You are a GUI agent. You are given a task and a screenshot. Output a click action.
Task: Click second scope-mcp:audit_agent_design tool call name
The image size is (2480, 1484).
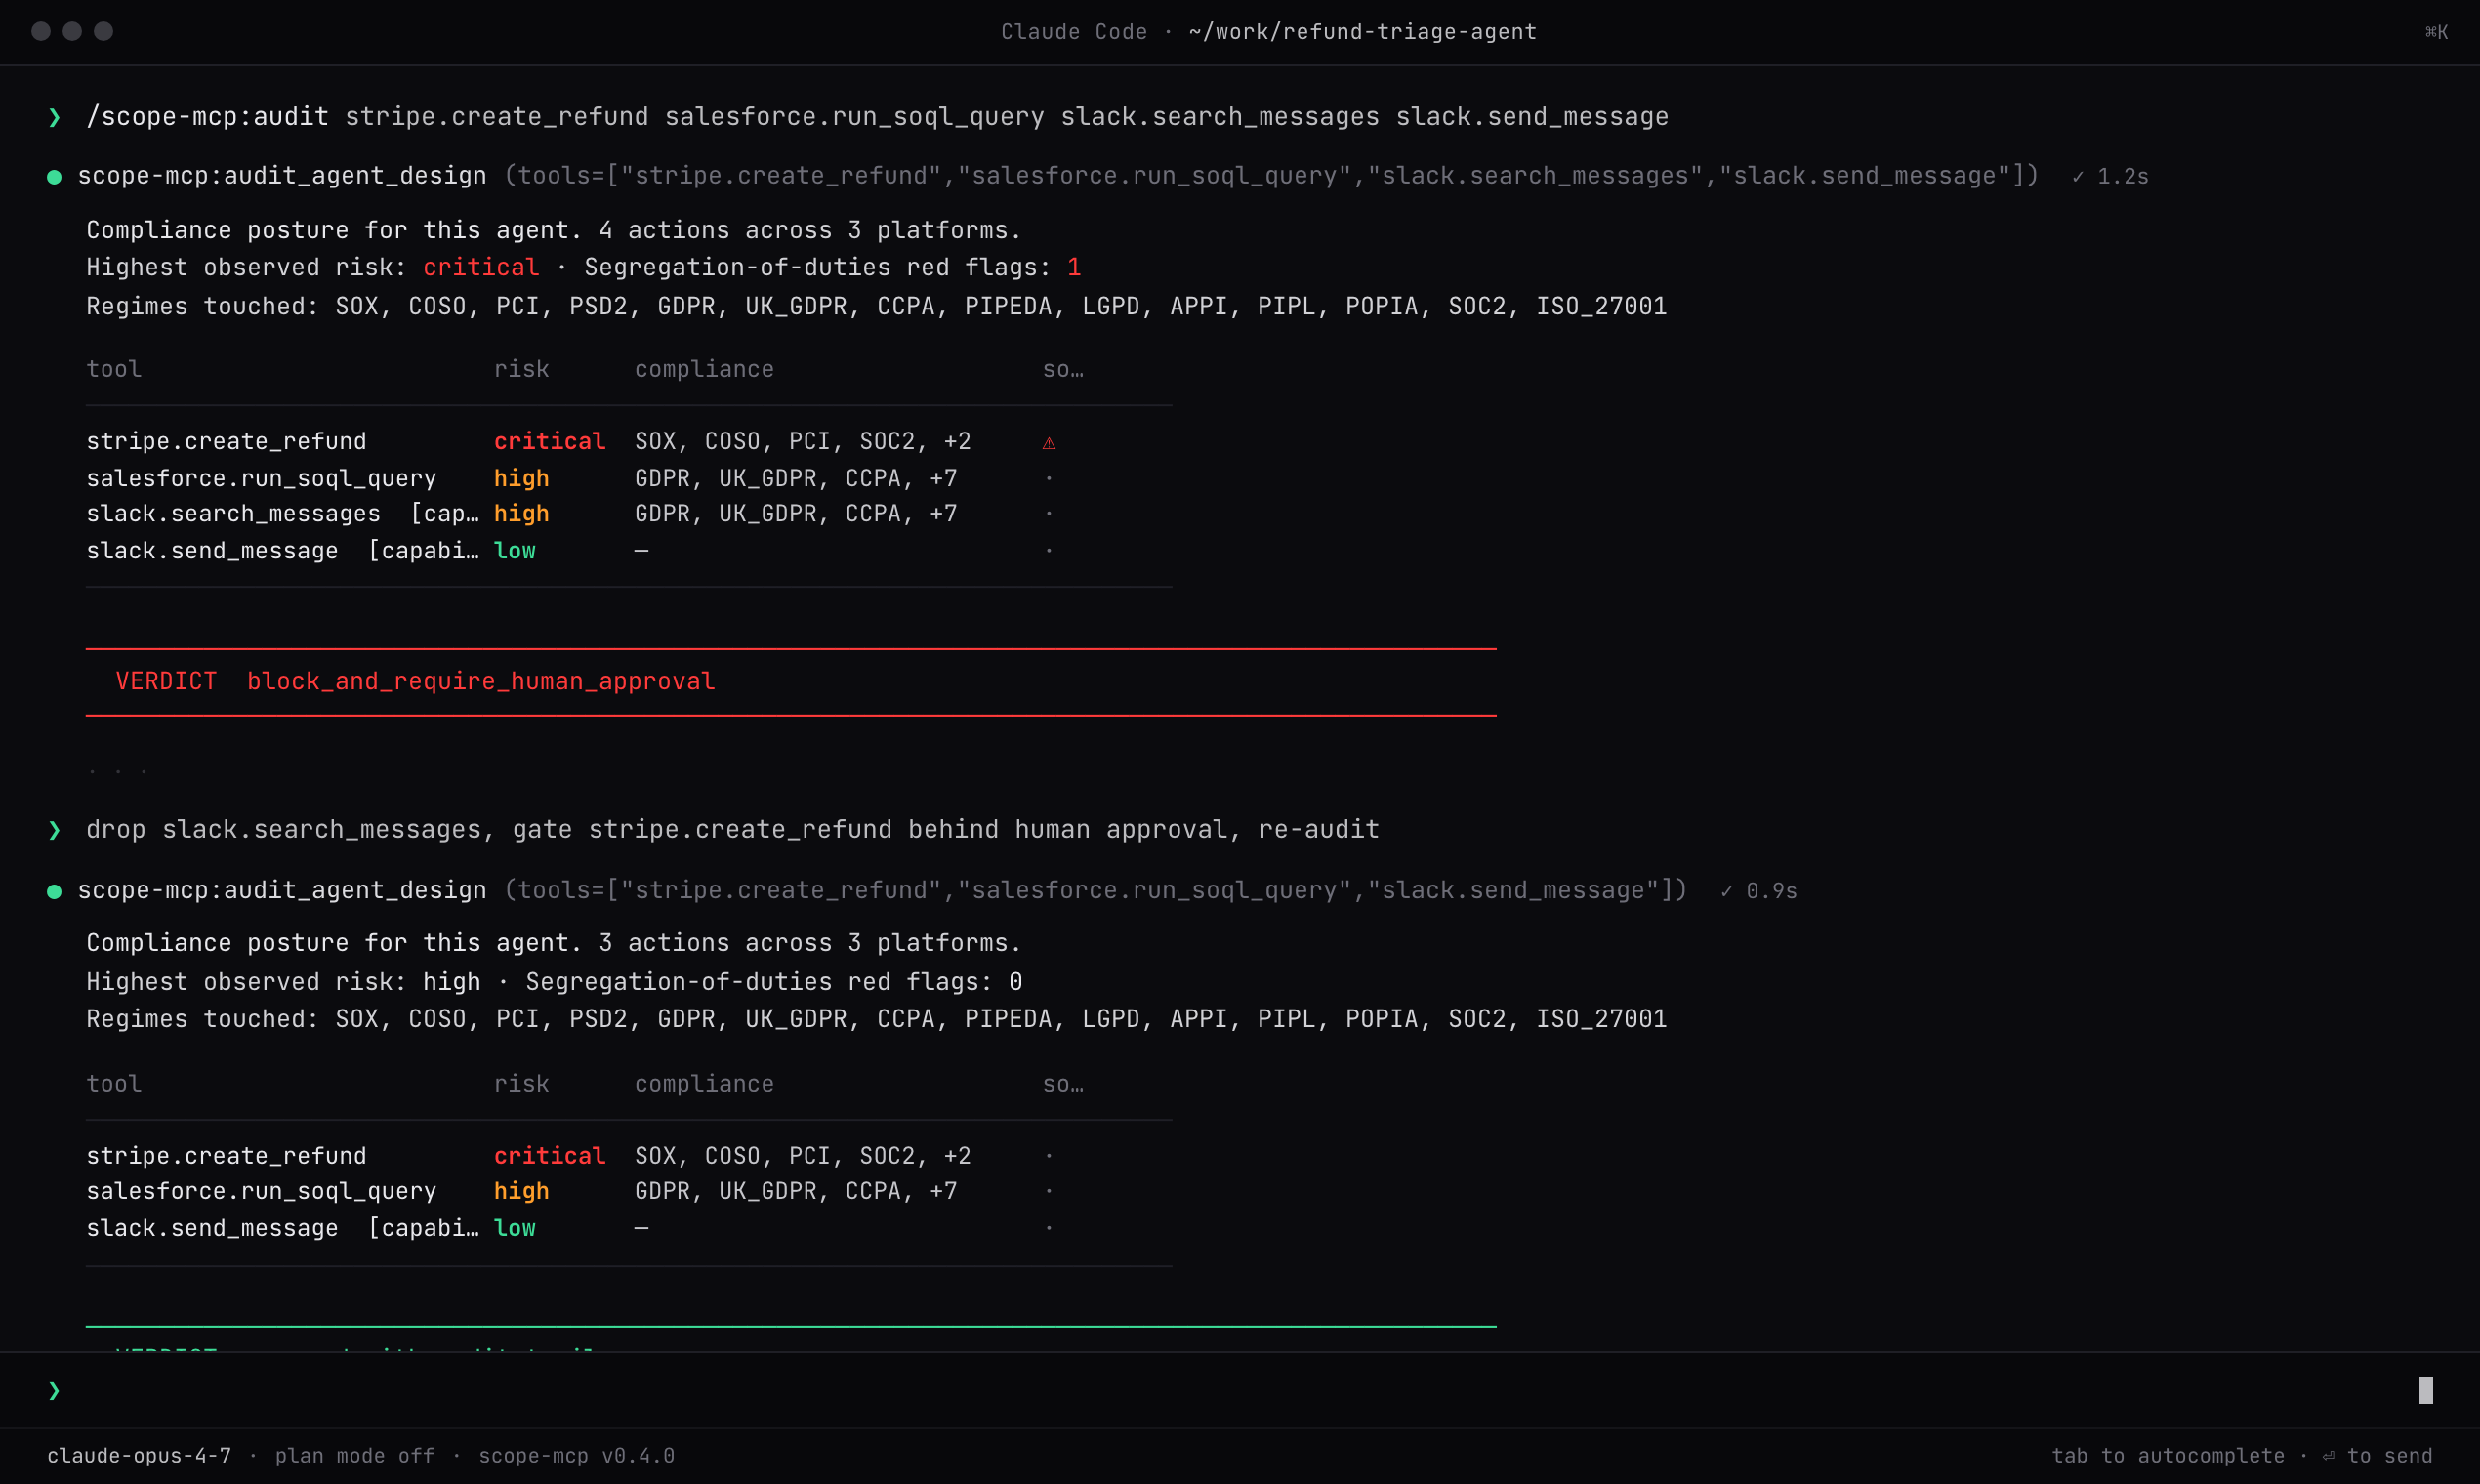click(x=282, y=891)
